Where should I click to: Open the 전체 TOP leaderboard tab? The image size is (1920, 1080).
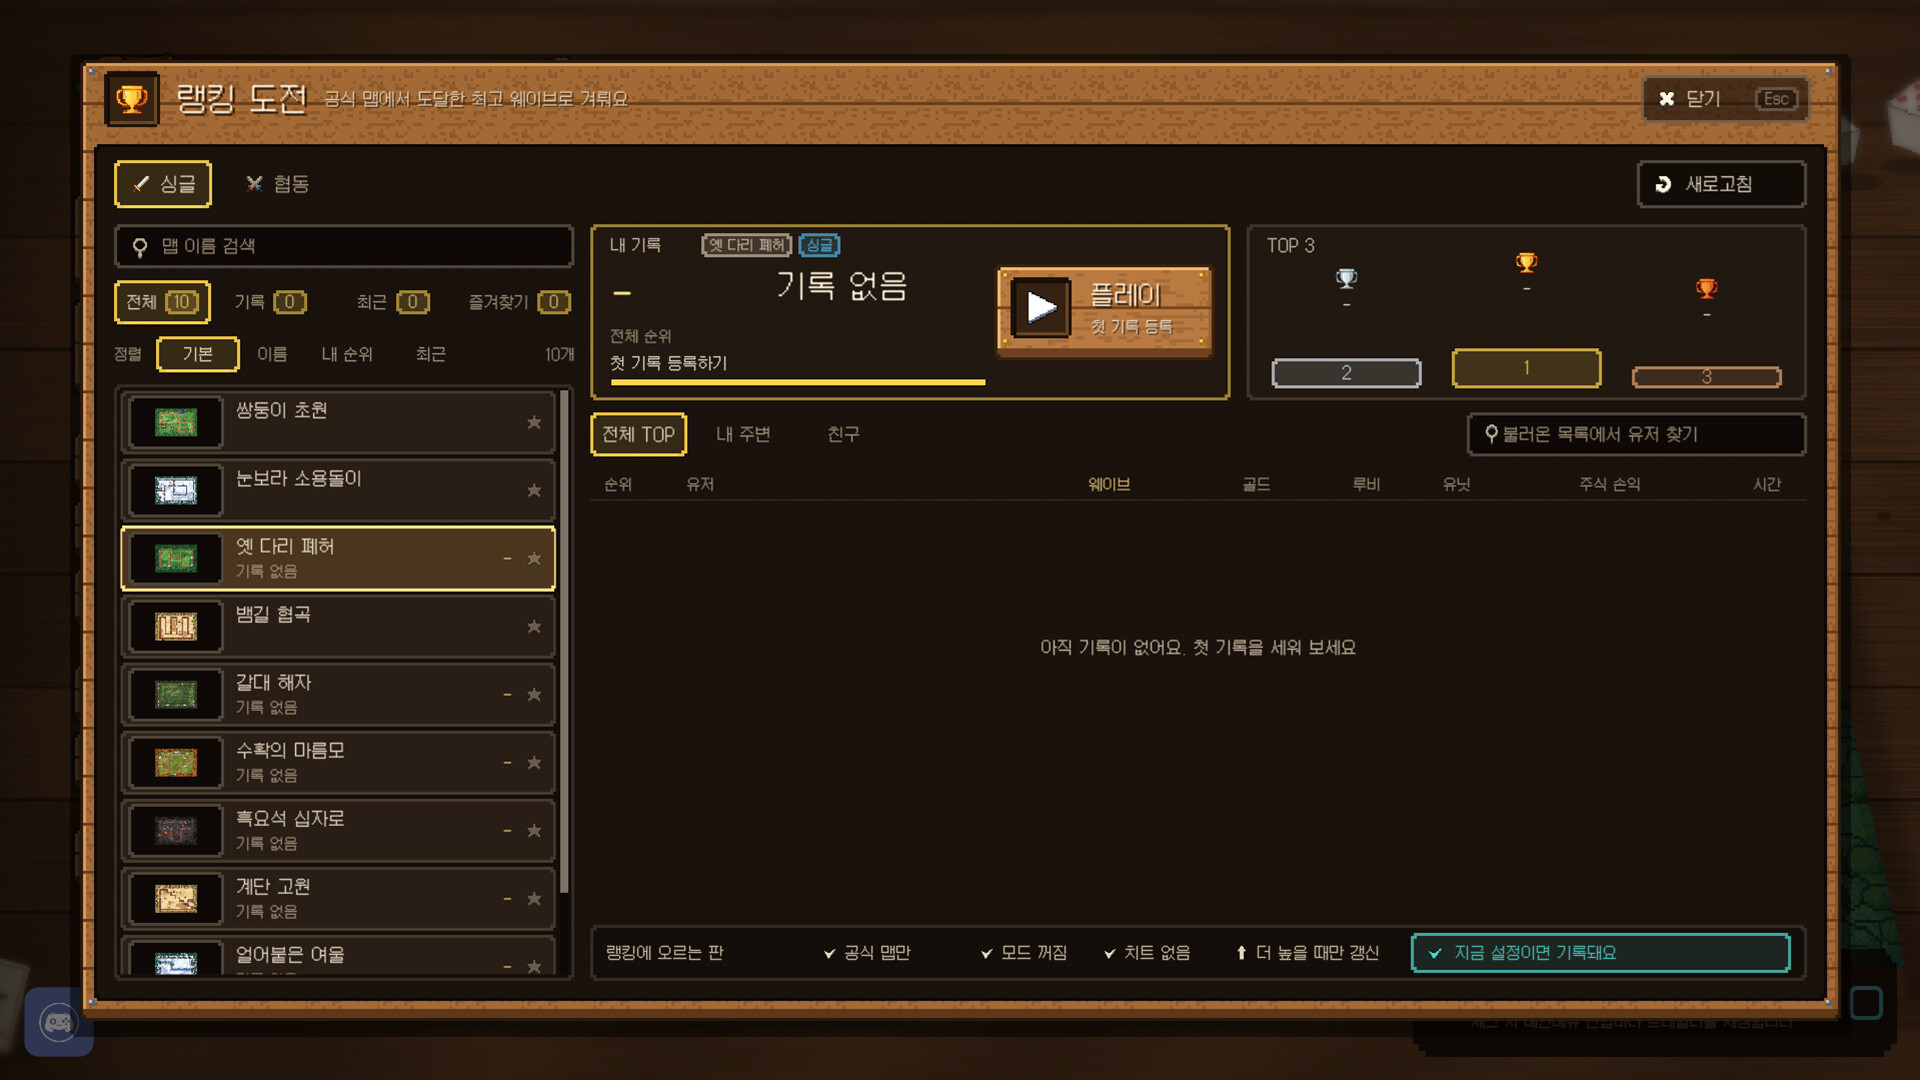638,434
